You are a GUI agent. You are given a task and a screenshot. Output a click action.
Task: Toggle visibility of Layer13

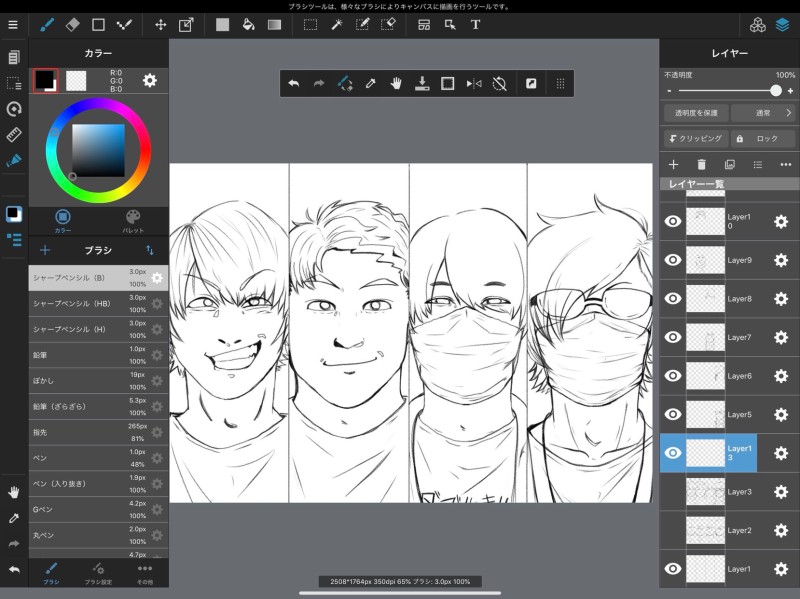673,453
